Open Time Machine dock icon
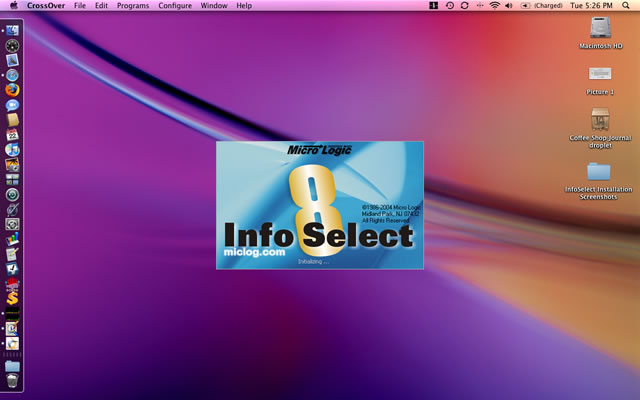Viewport: 640px width, 400px height. coord(12,194)
